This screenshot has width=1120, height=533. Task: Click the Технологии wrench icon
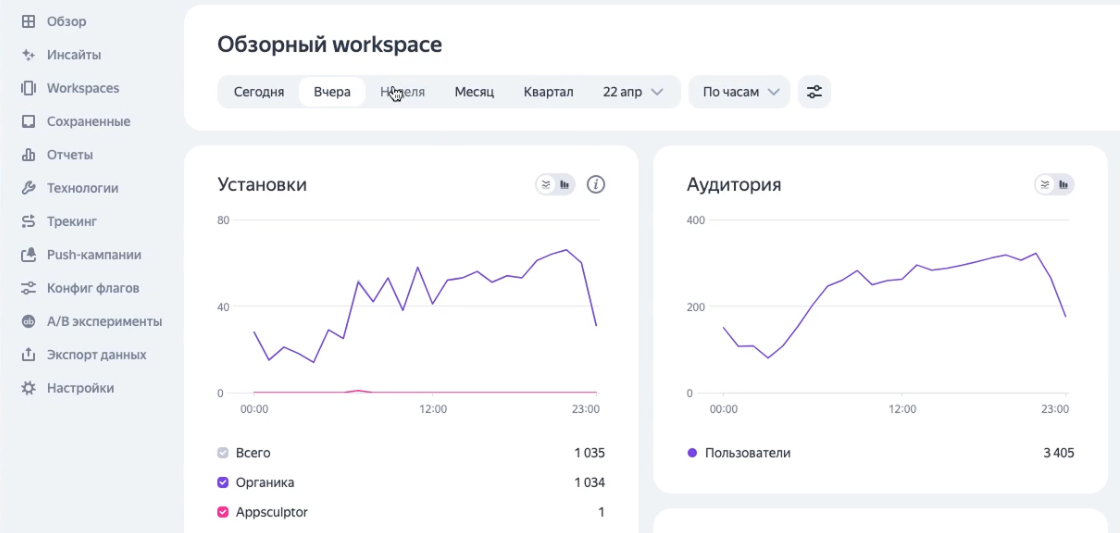click(x=29, y=189)
